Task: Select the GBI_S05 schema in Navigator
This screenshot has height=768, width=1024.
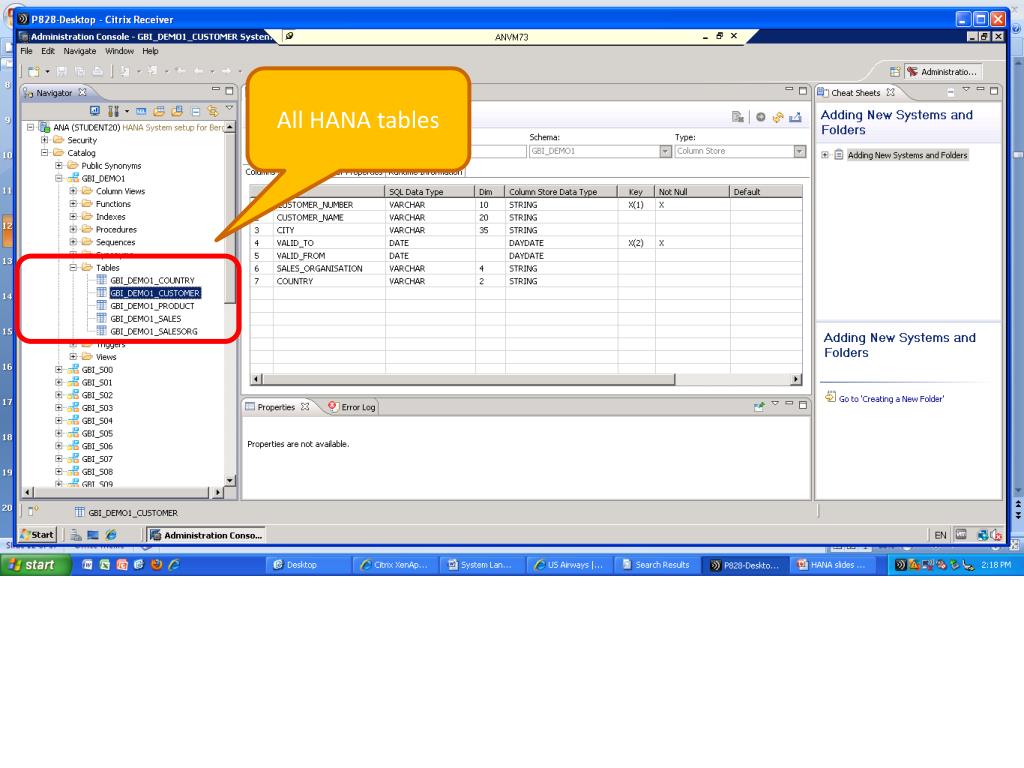Action: (x=97, y=433)
